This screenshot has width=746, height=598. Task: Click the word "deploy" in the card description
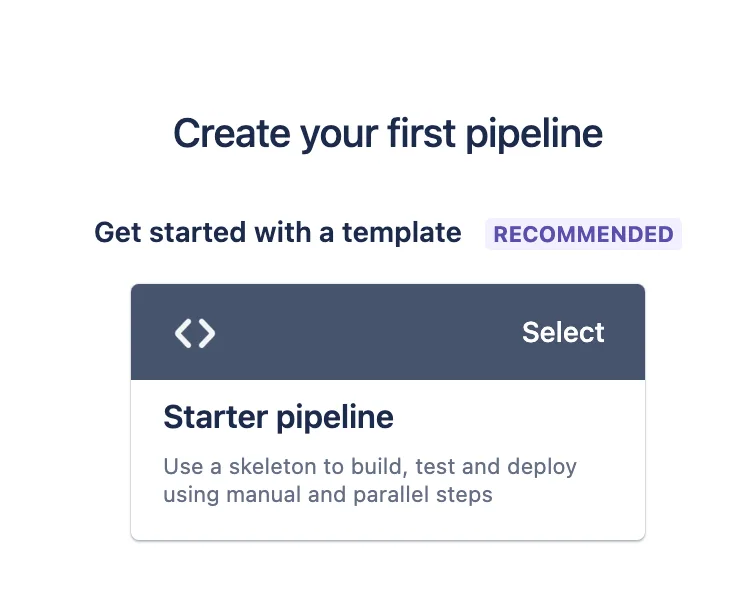pyautogui.click(x=542, y=468)
